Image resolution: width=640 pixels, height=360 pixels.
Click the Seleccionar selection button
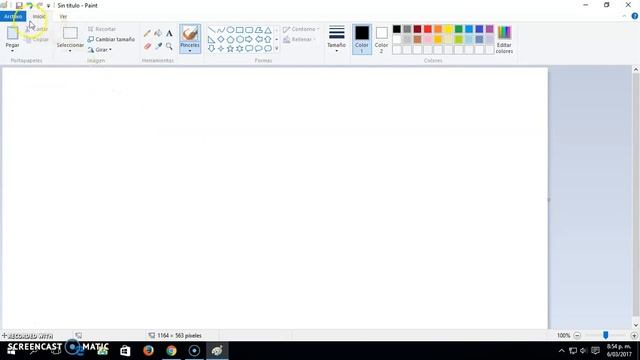[x=70, y=36]
